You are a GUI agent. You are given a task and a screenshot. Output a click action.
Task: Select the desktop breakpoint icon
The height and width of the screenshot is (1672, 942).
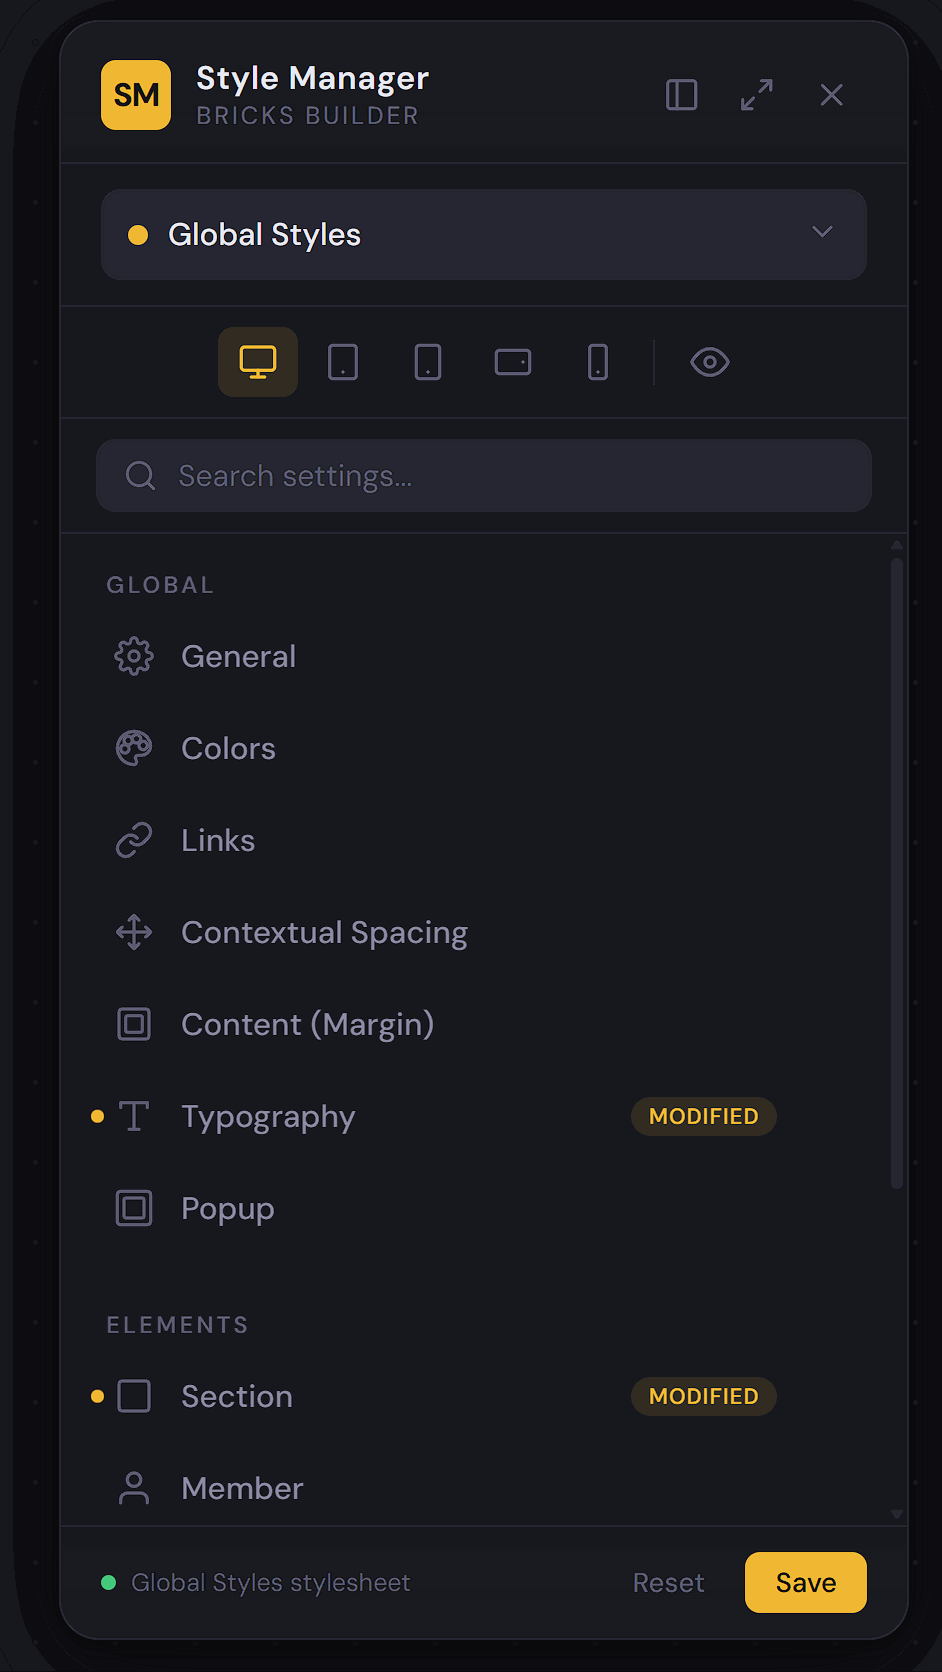(x=258, y=362)
